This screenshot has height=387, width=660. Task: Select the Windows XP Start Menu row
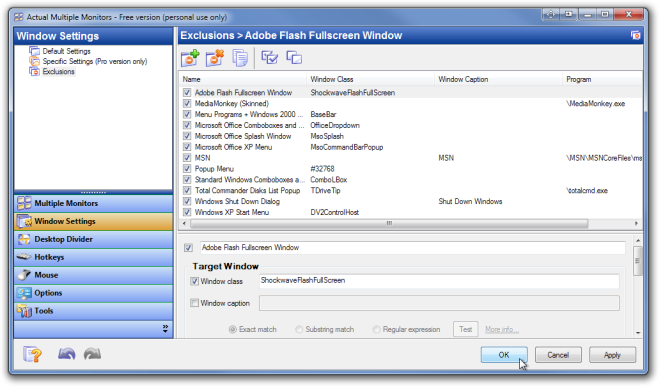pos(411,212)
